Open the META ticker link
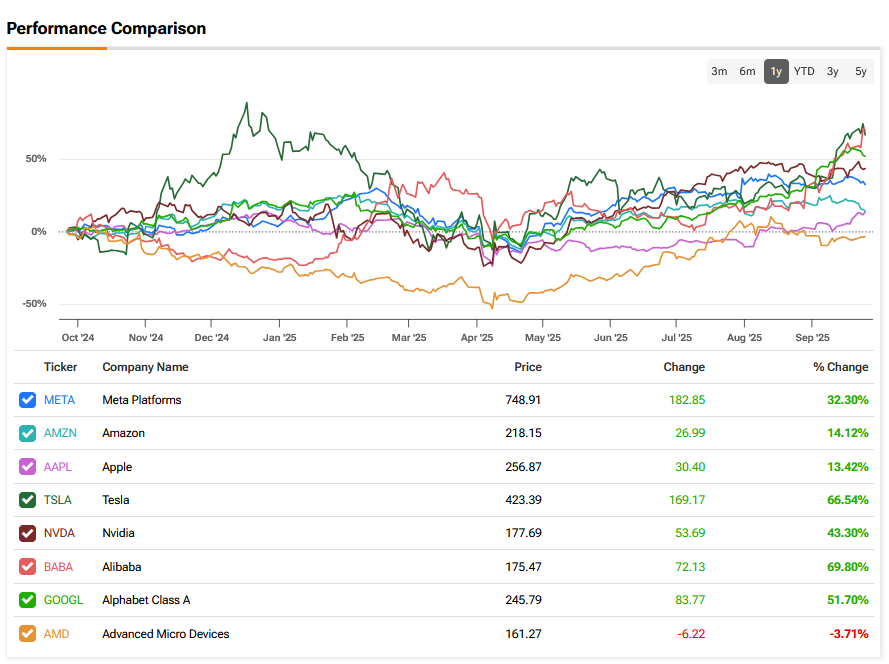889x664 pixels. 60,400
